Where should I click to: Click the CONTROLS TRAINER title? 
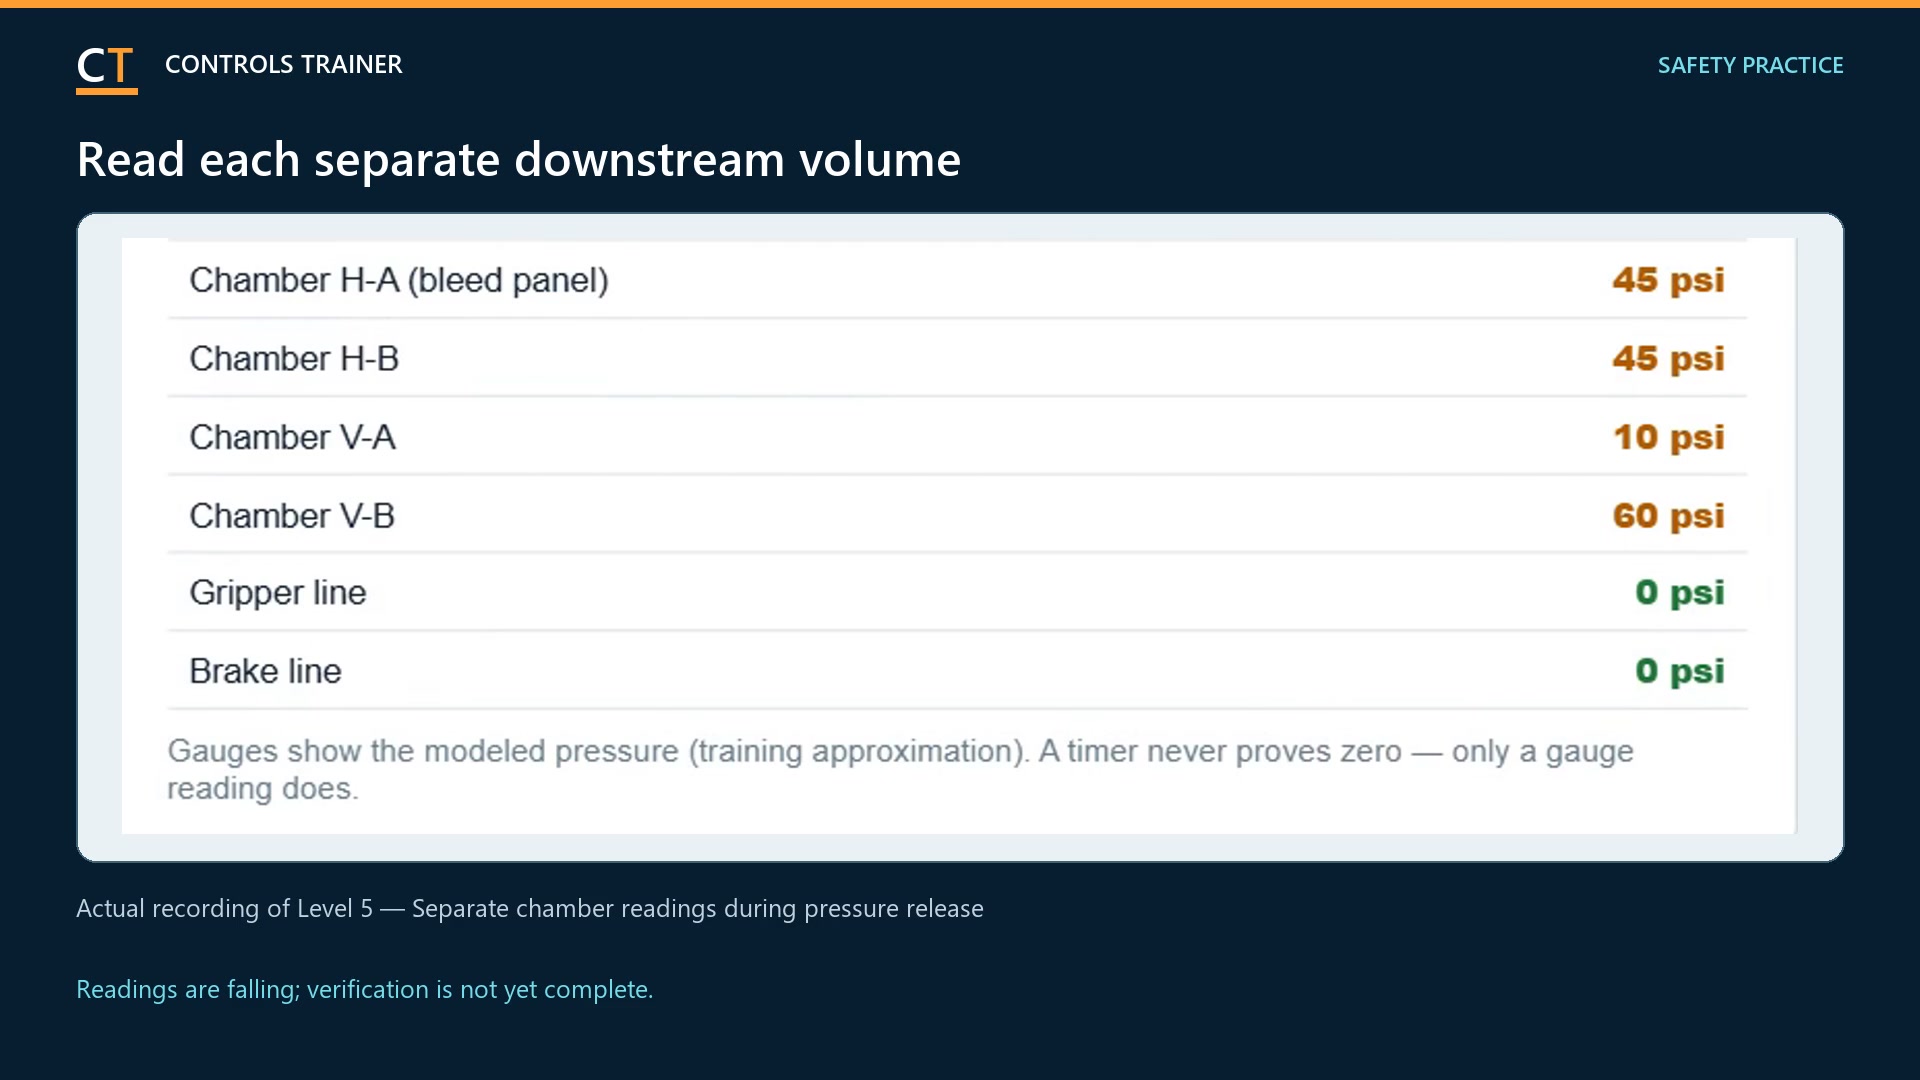[283, 65]
